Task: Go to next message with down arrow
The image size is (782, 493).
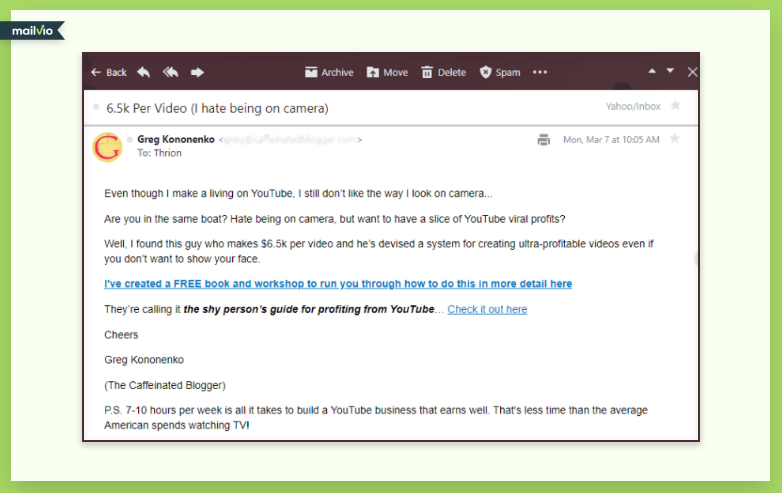Action: [x=670, y=71]
